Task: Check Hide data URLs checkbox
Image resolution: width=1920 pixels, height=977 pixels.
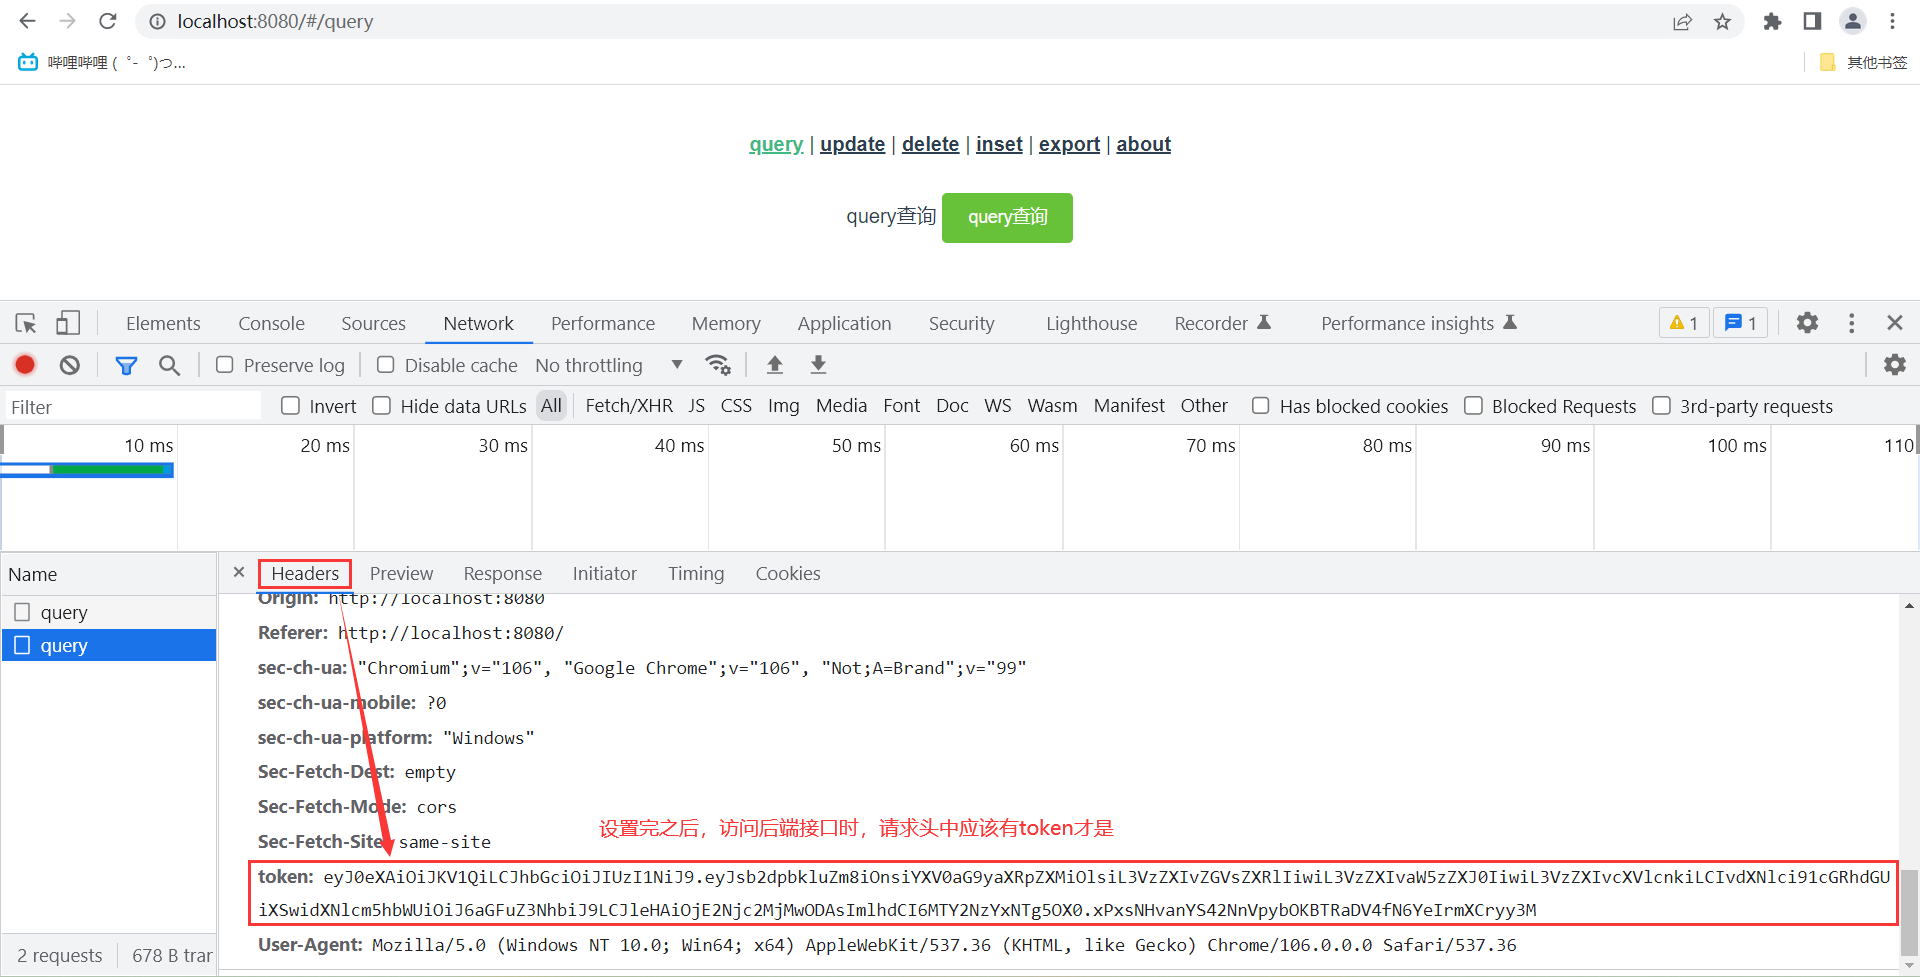Action: point(382,406)
